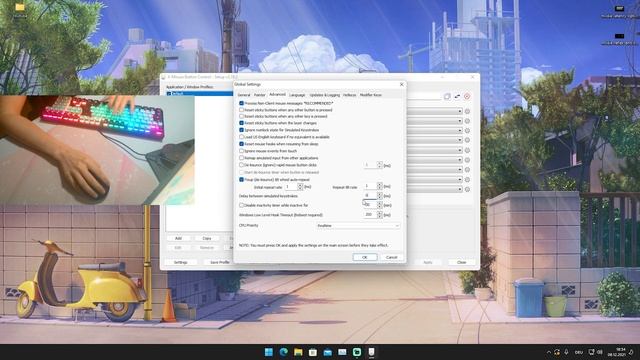This screenshot has width=640, height=360.
Task: Click the red reset layer icon
Action: coord(467,96)
